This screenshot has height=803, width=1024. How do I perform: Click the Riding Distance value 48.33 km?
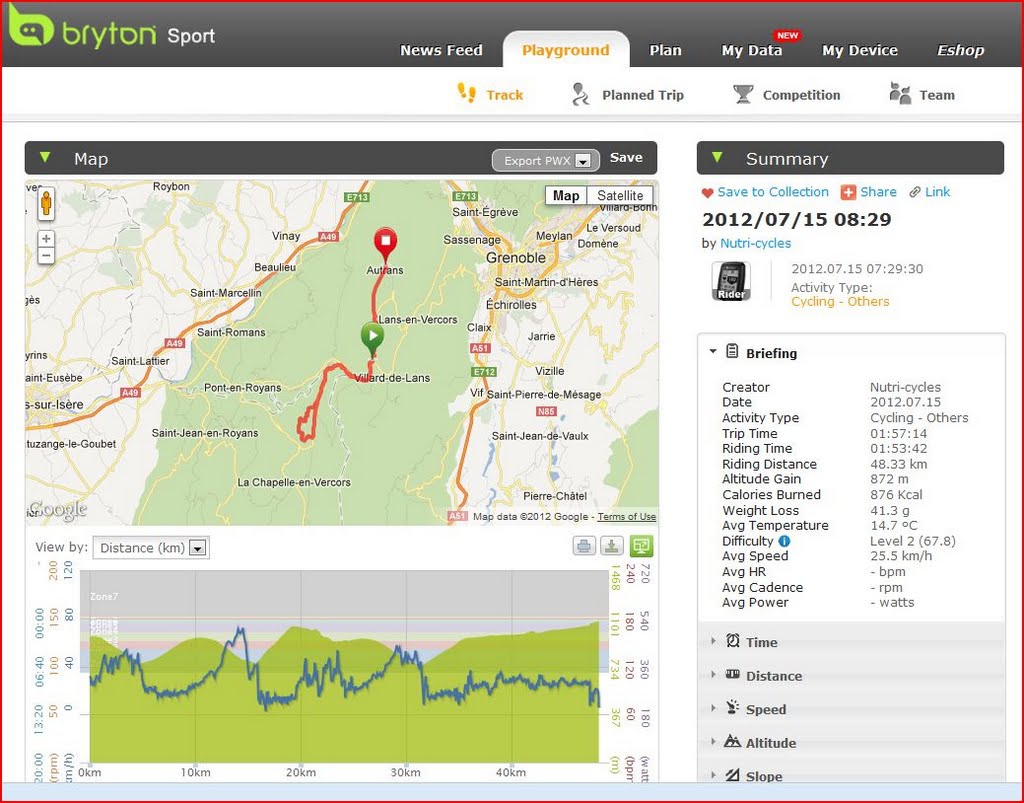899,464
